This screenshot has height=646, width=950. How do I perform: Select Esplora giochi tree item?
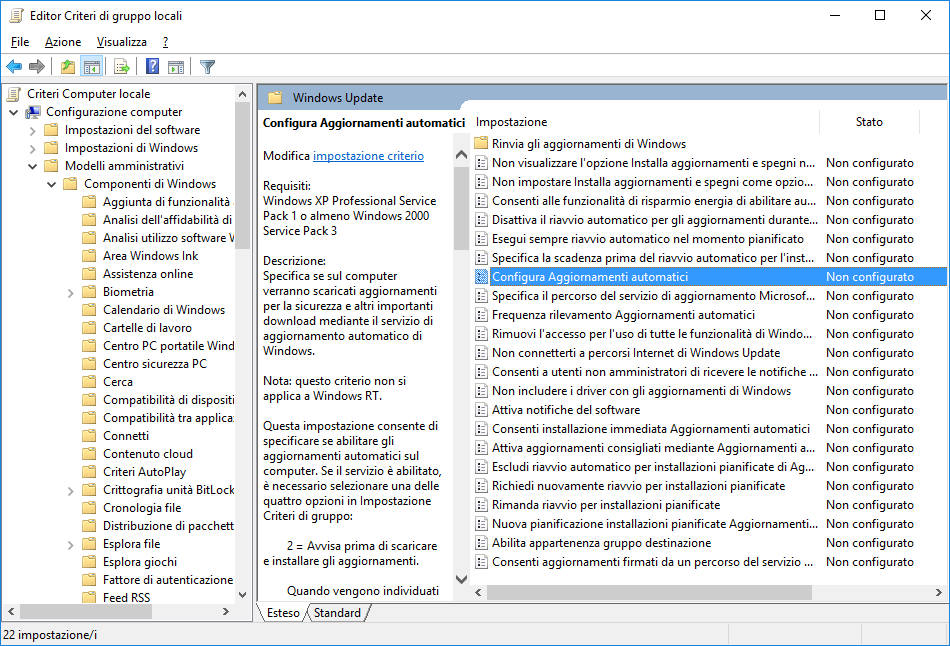(140, 562)
